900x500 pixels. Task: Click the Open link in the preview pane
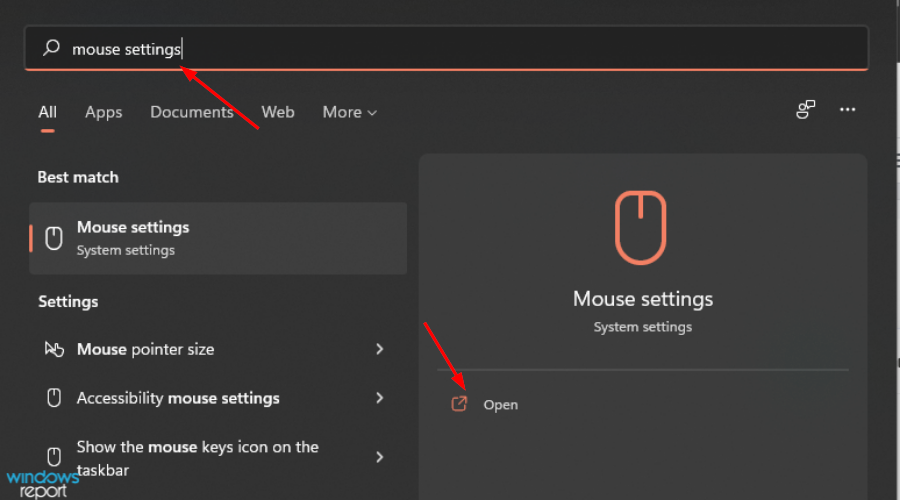coord(500,405)
